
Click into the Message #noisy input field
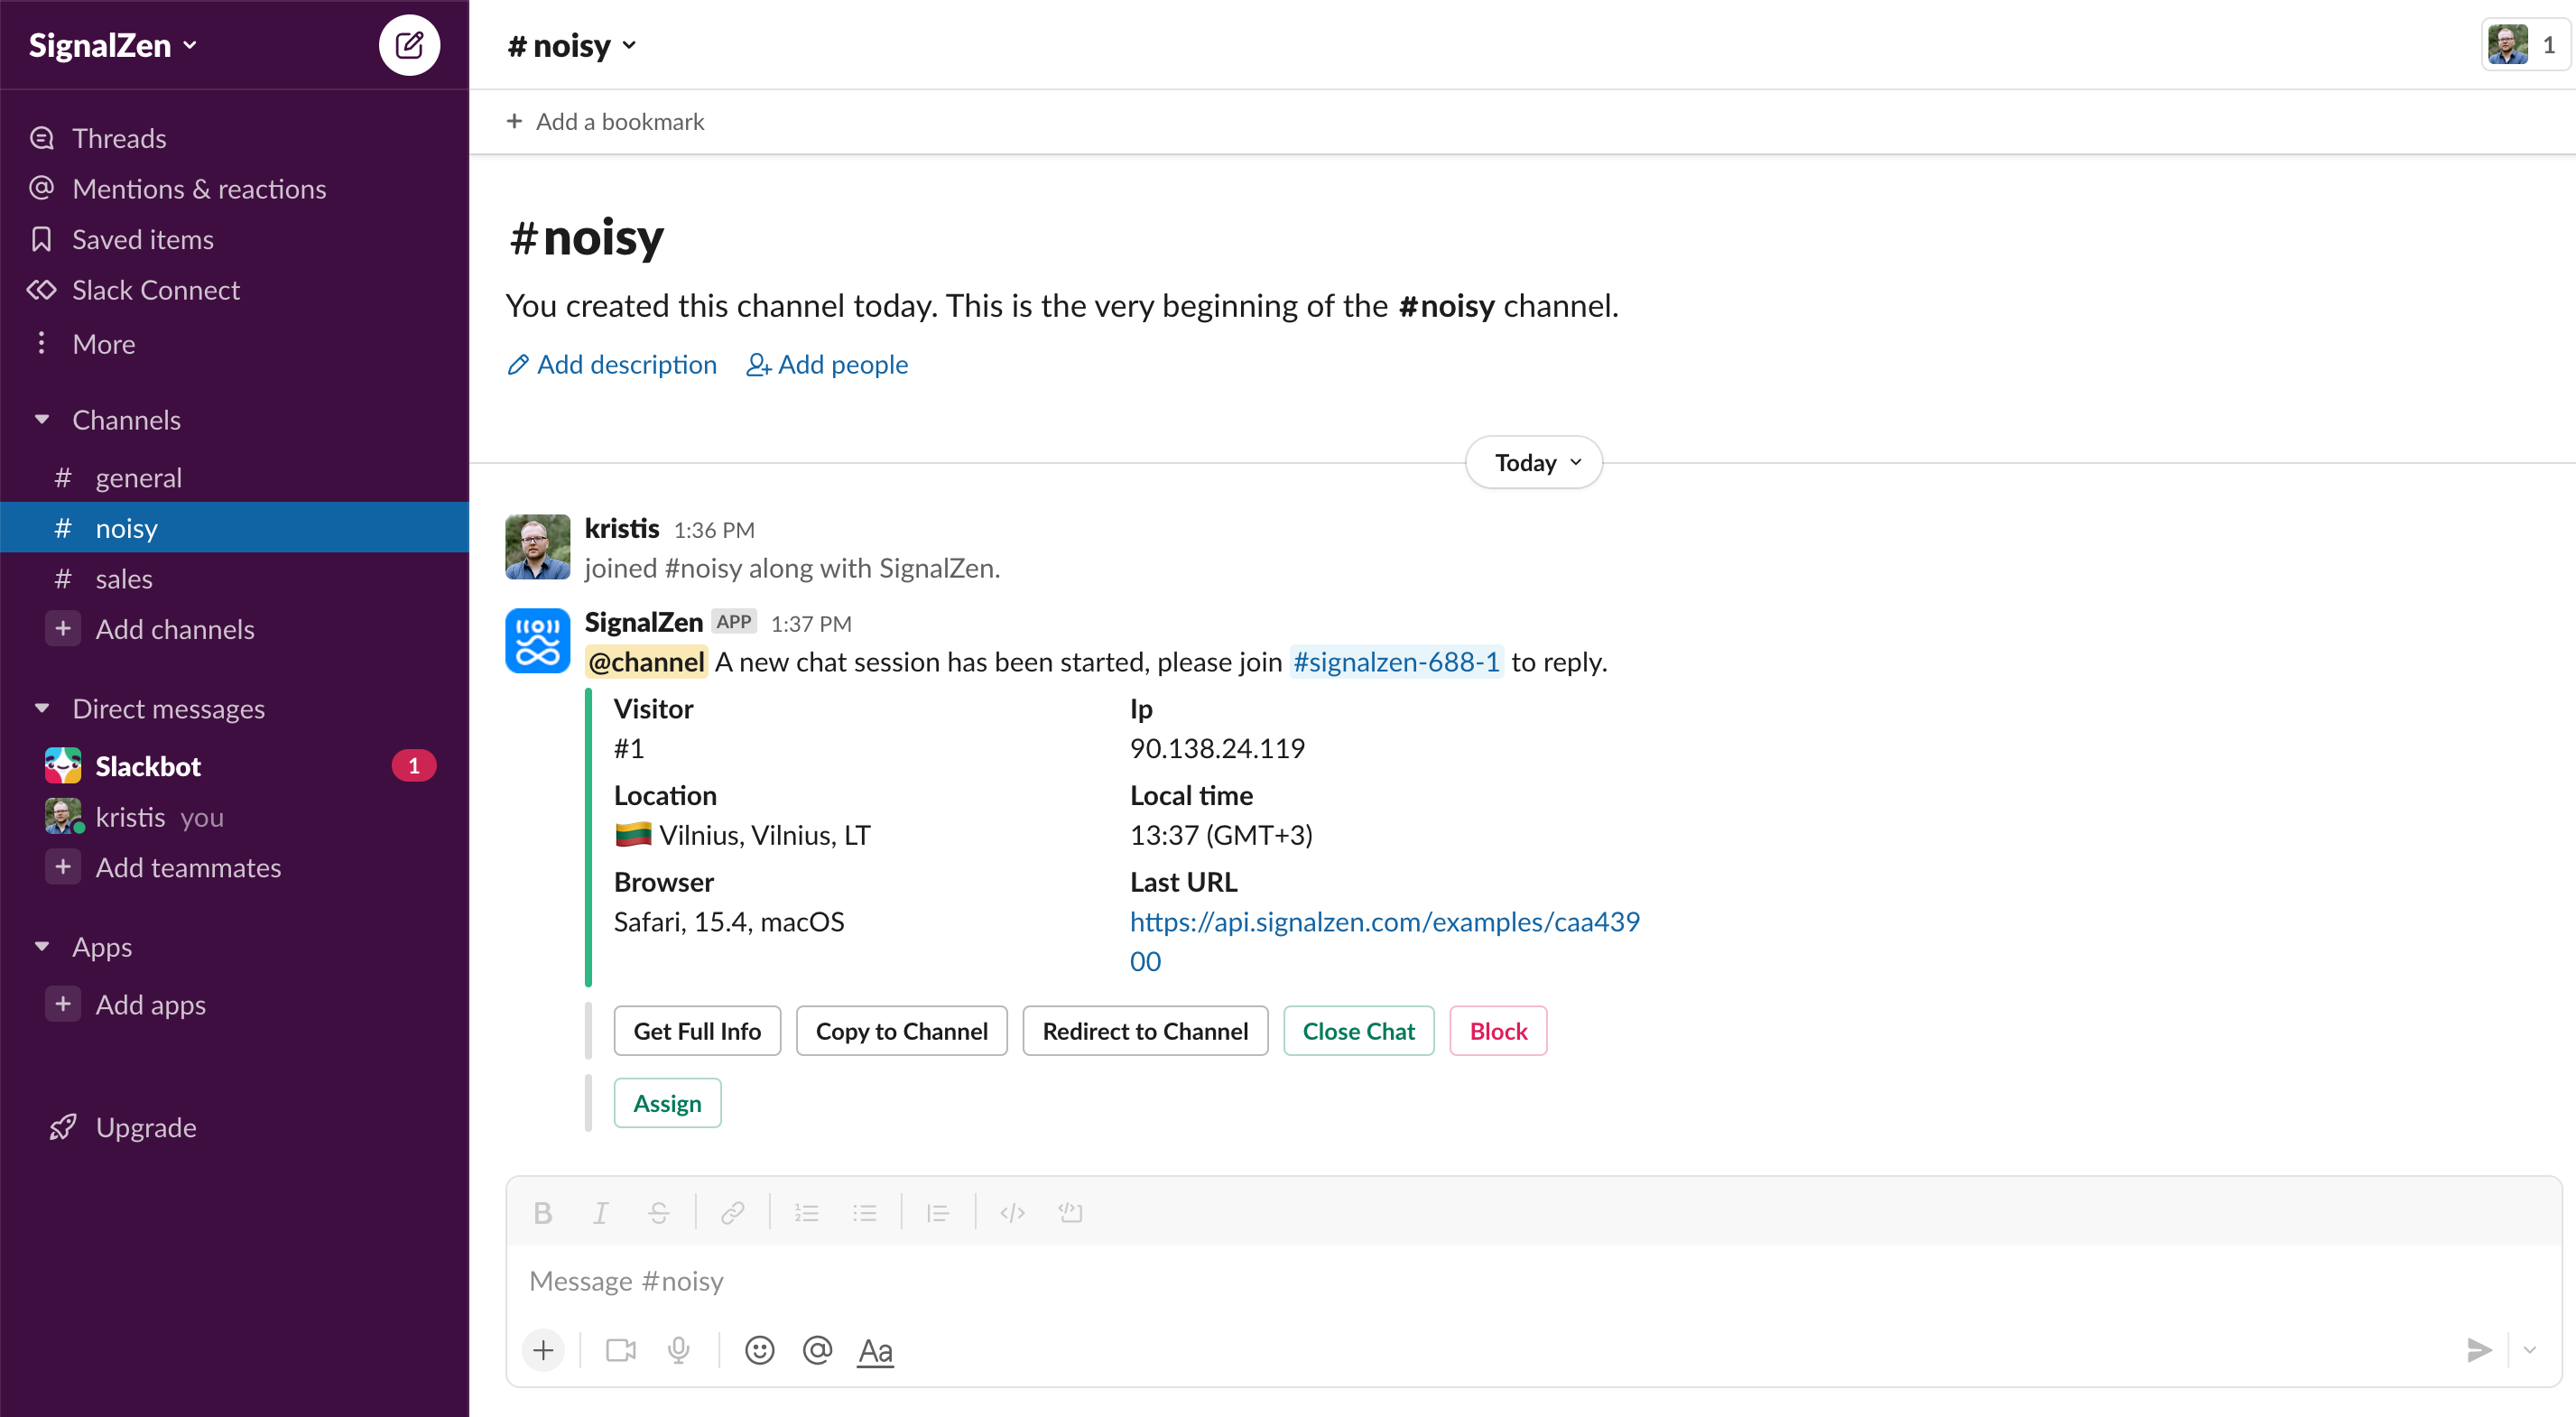pos(1534,1281)
